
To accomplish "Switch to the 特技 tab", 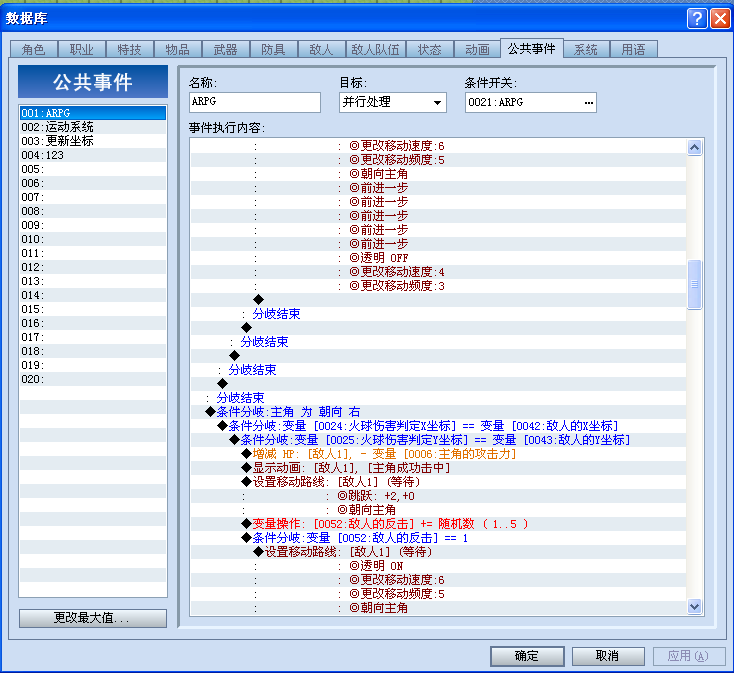I will pos(130,49).
